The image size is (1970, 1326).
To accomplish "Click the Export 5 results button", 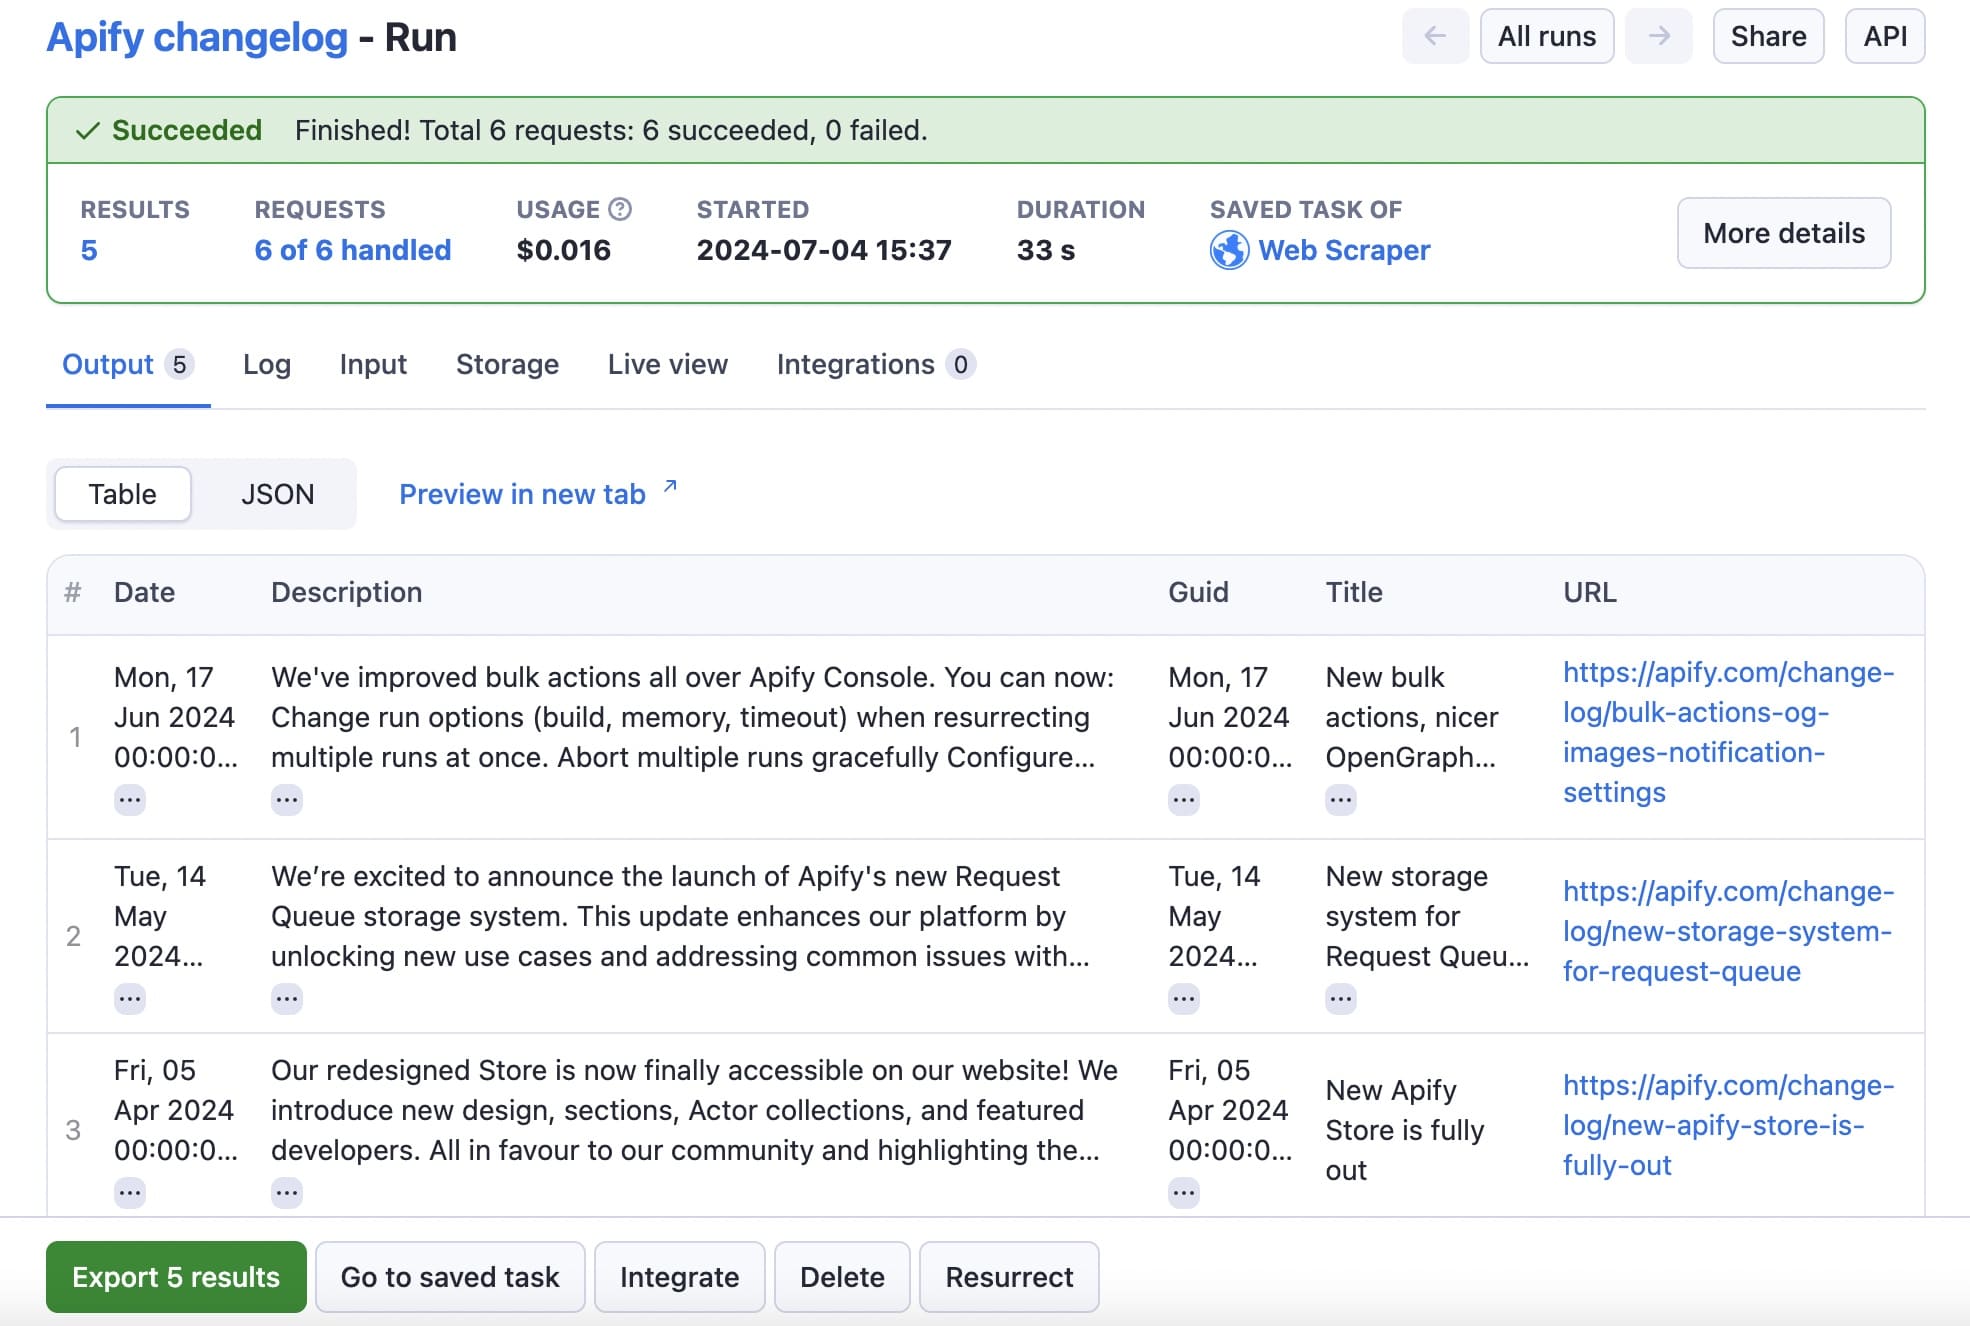I will pyautogui.click(x=175, y=1277).
